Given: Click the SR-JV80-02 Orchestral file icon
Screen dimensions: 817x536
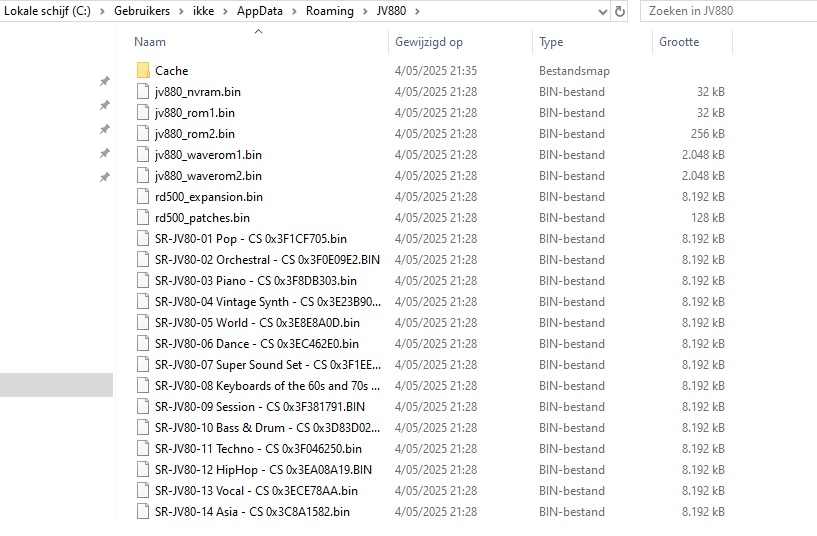Looking at the screenshot, I should [x=143, y=259].
